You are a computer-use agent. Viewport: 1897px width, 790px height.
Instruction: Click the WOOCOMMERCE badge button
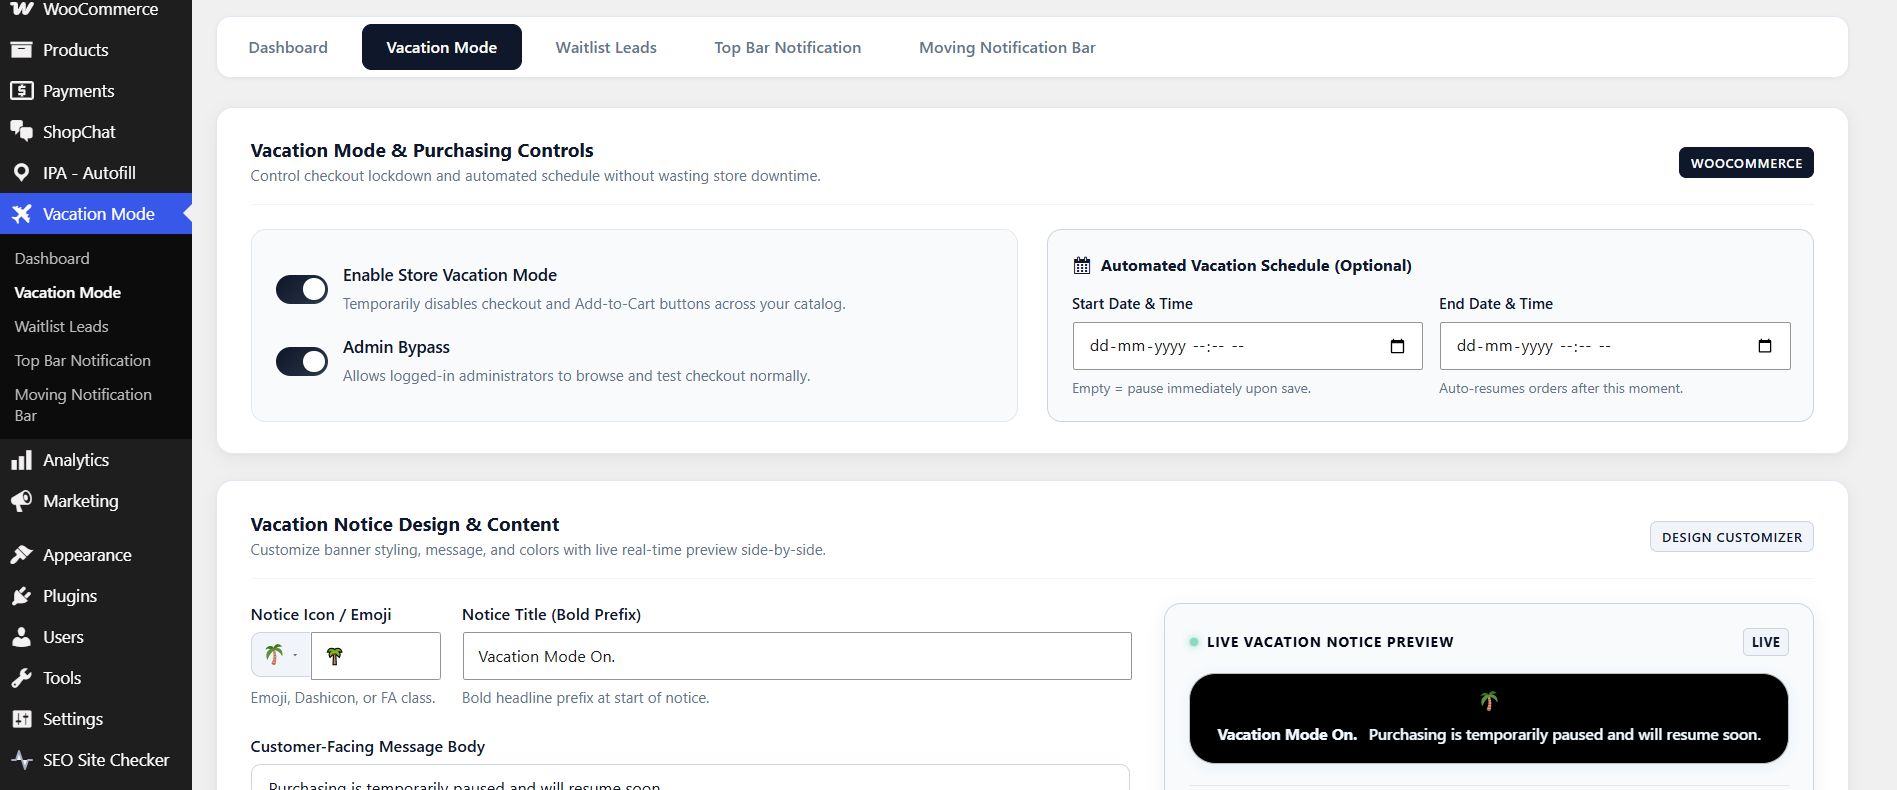[1746, 163]
